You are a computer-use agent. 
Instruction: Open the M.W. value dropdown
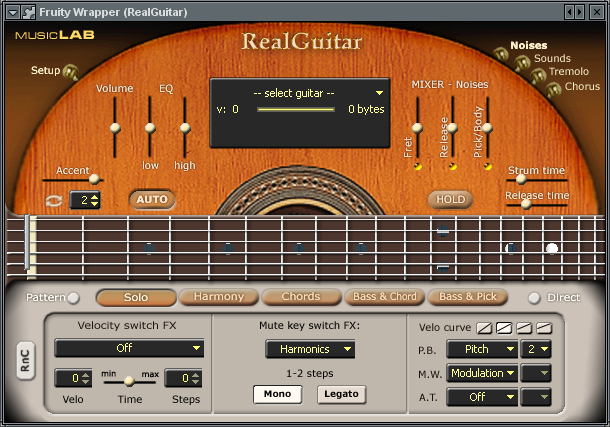click(x=536, y=373)
